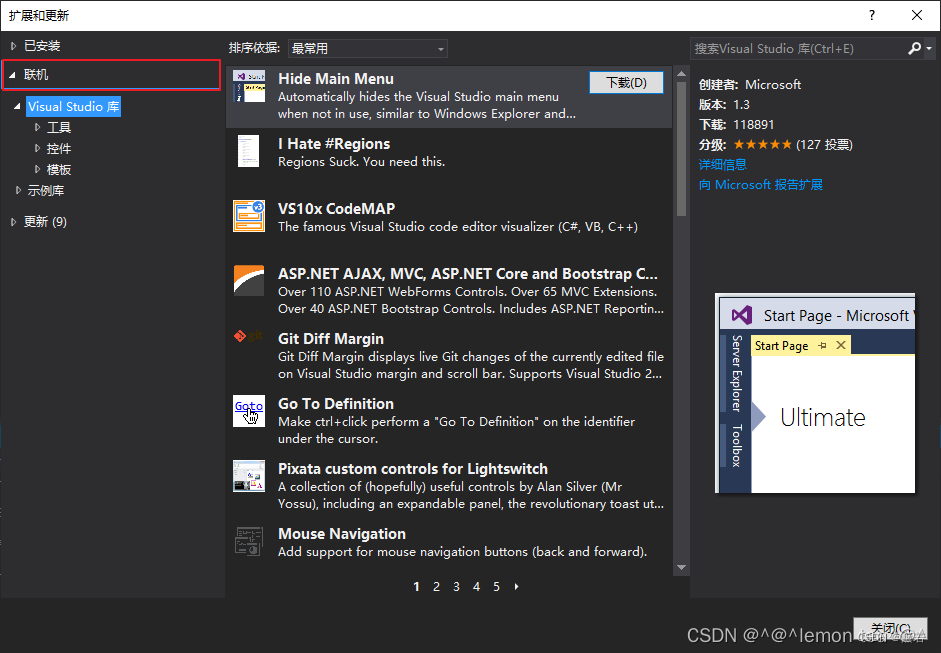Go to page 3 of extensions
The height and width of the screenshot is (653, 941).
click(x=456, y=587)
